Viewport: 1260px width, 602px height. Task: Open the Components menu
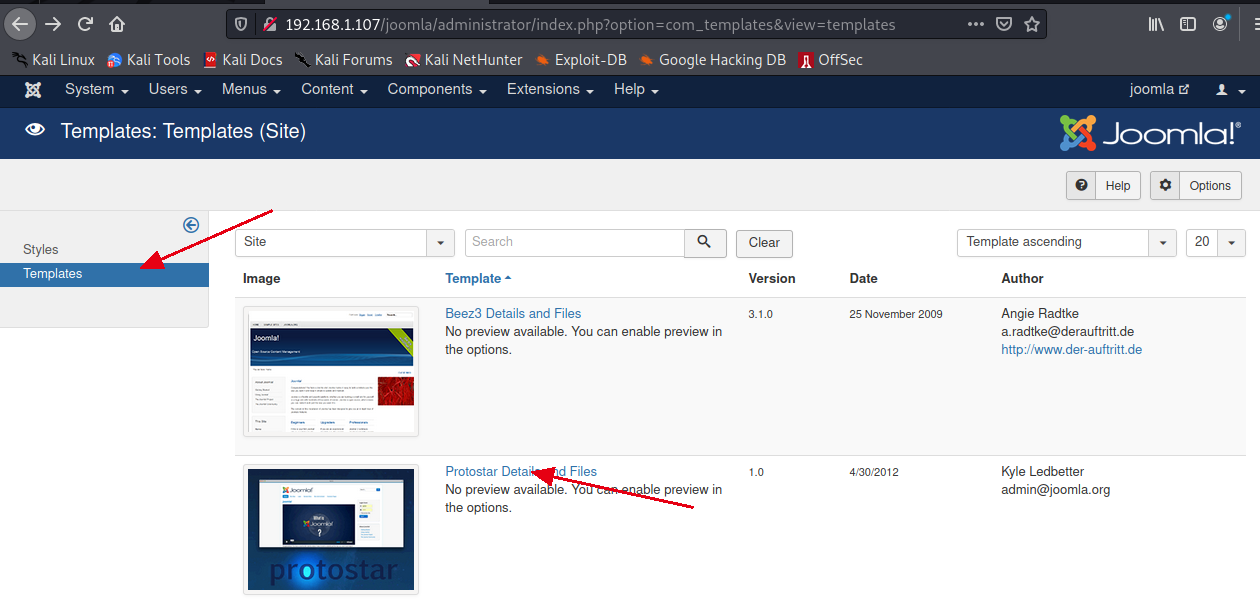pyautogui.click(x=437, y=89)
